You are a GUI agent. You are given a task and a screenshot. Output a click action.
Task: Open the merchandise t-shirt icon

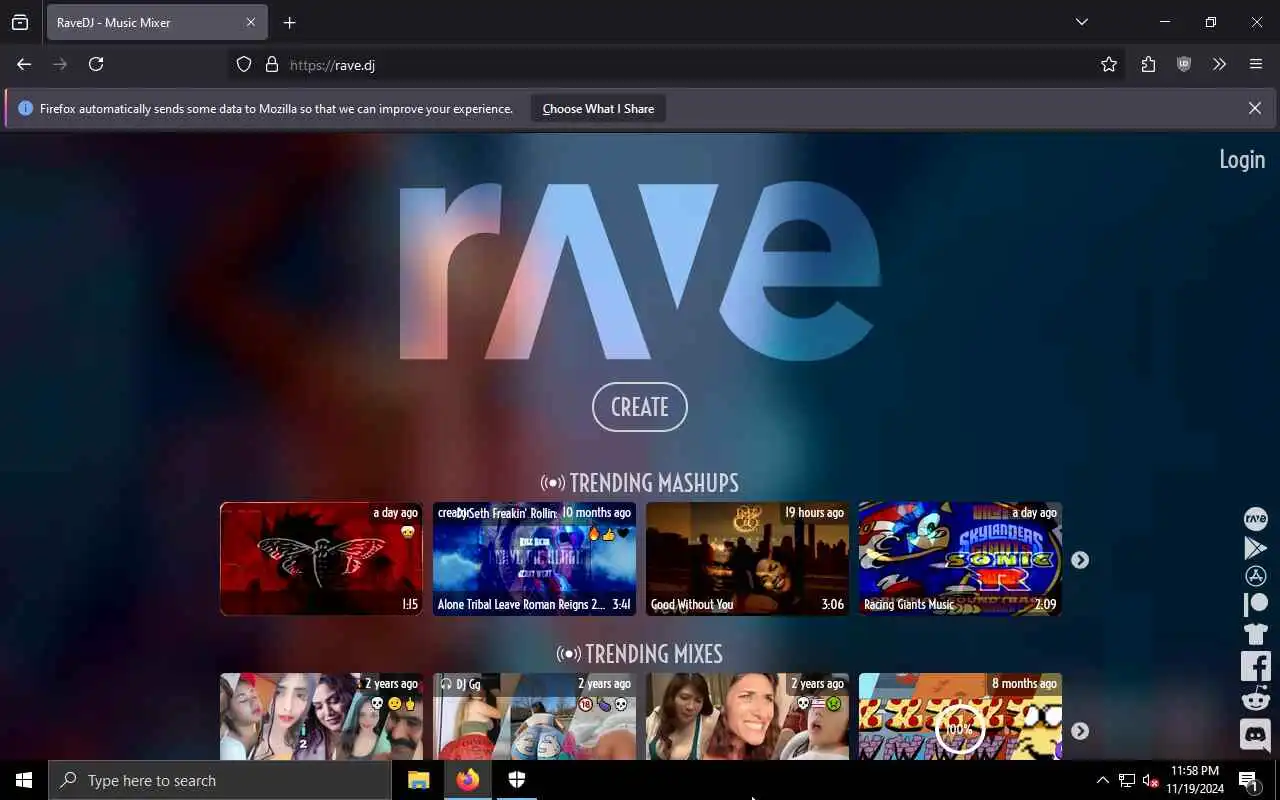(1255, 634)
